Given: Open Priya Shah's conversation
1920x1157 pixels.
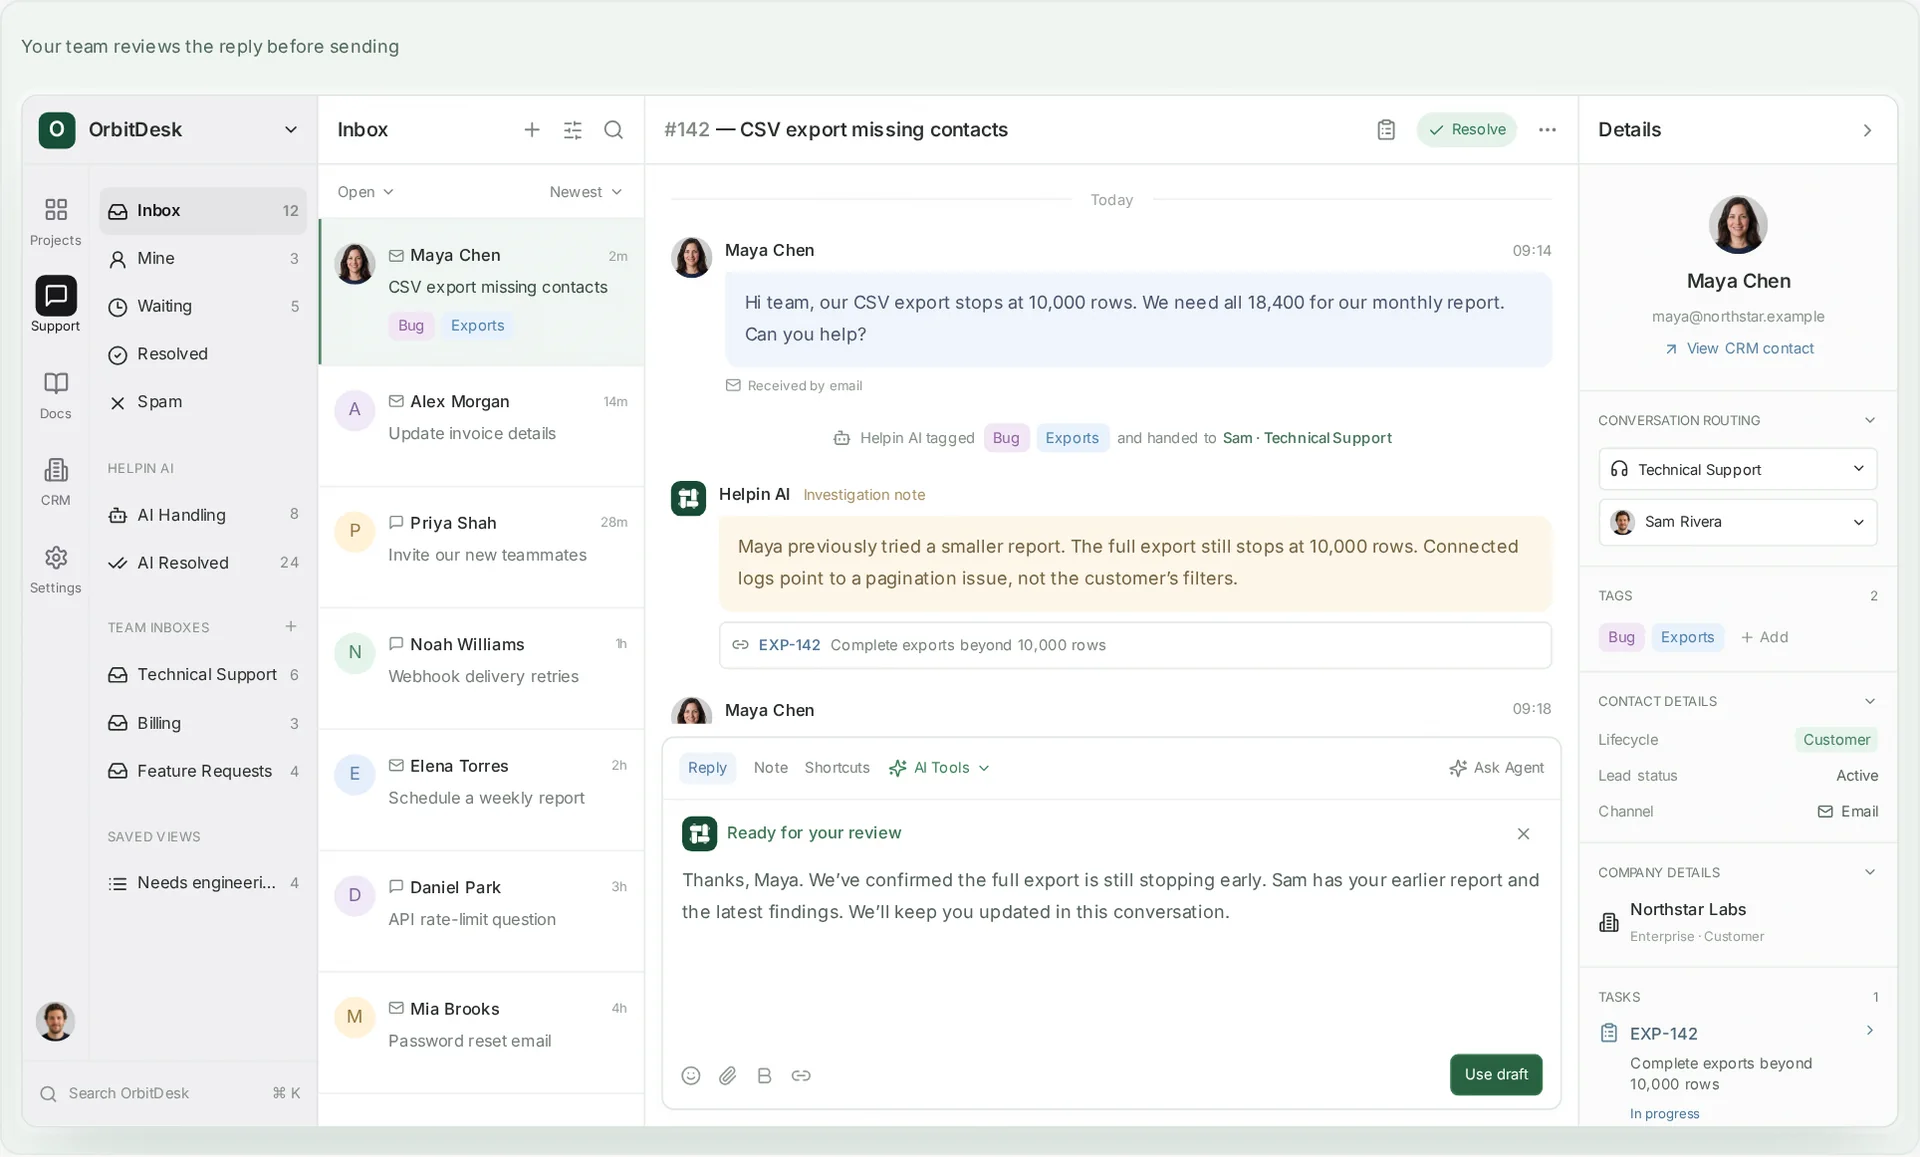Looking at the screenshot, I should (x=482, y=548).
